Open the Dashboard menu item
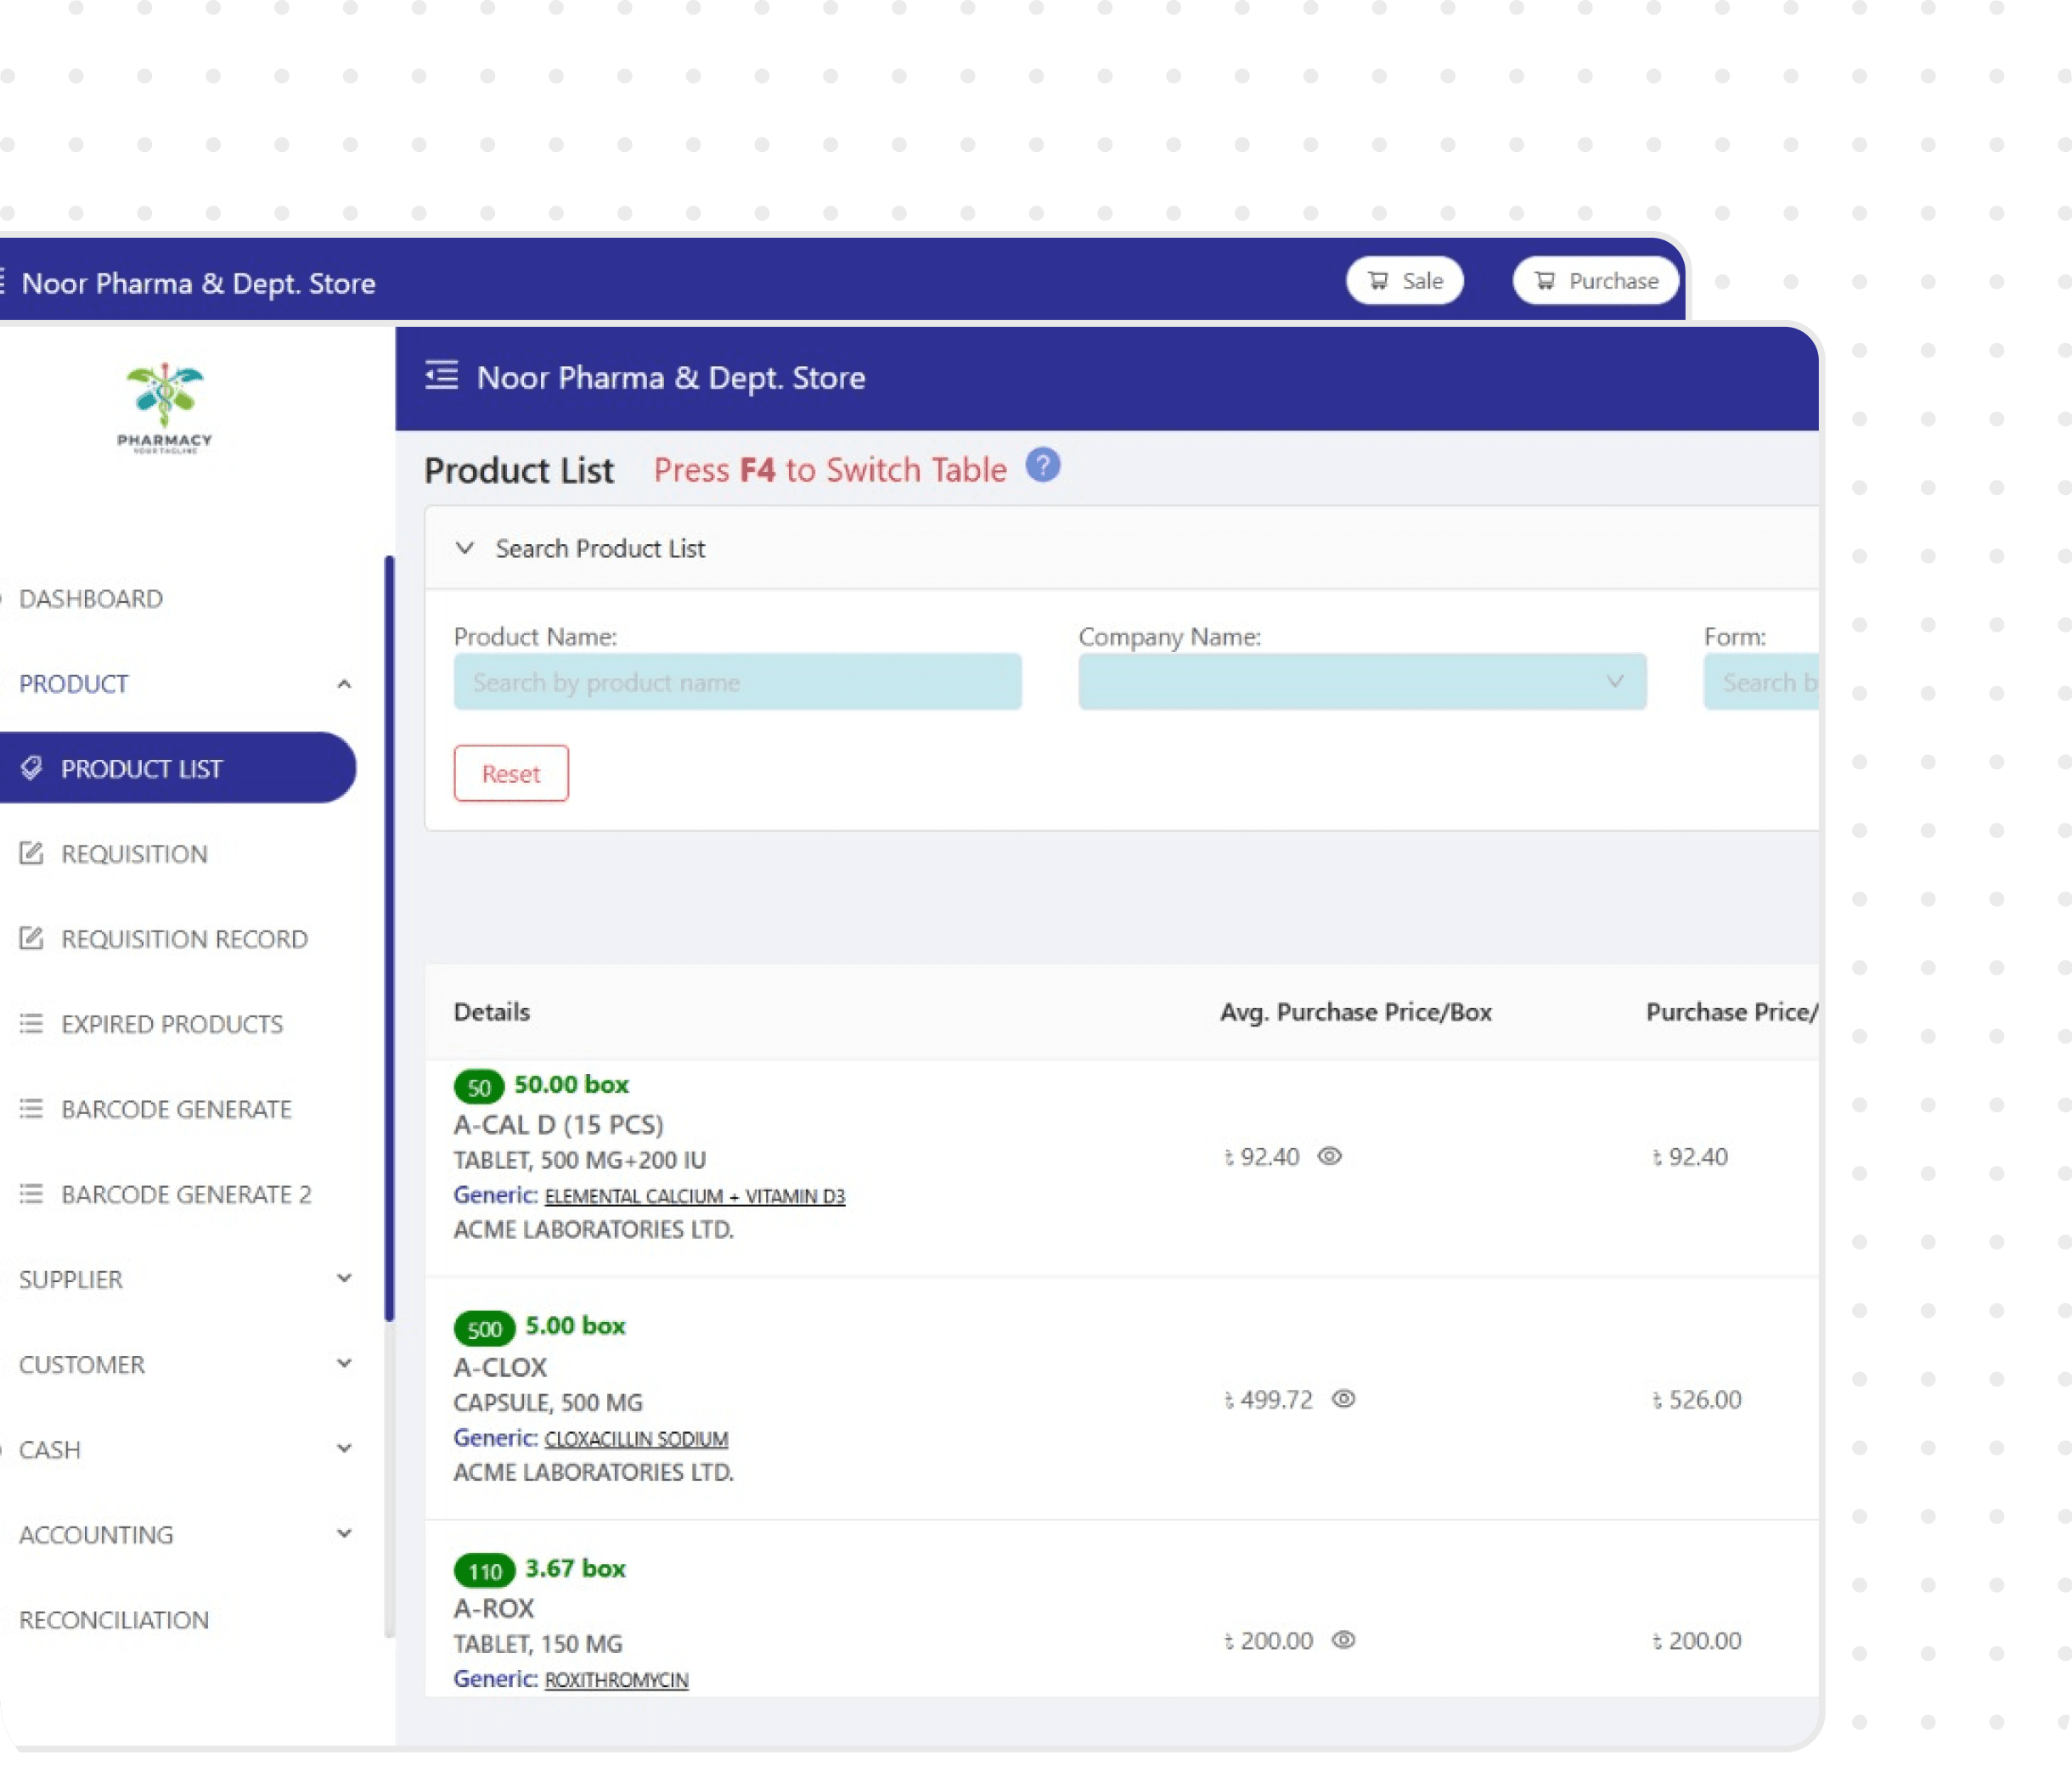 click(x=91, y=598)
